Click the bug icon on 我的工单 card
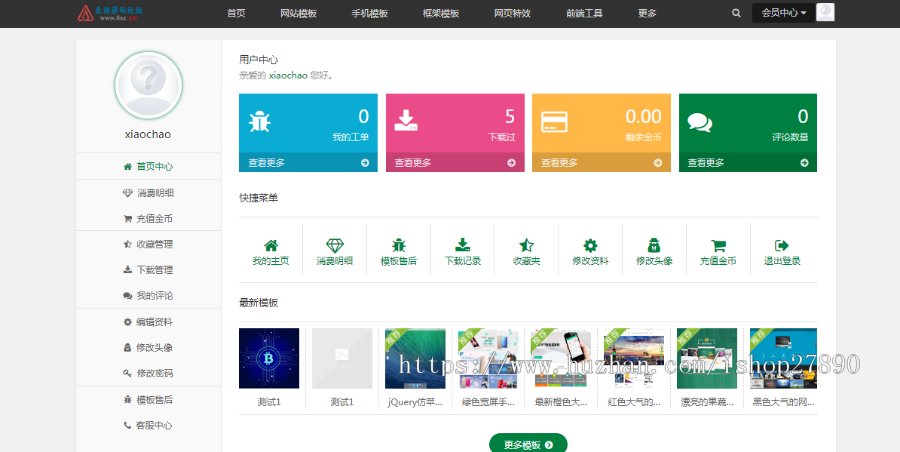900x452 pixels. [259, 122]
